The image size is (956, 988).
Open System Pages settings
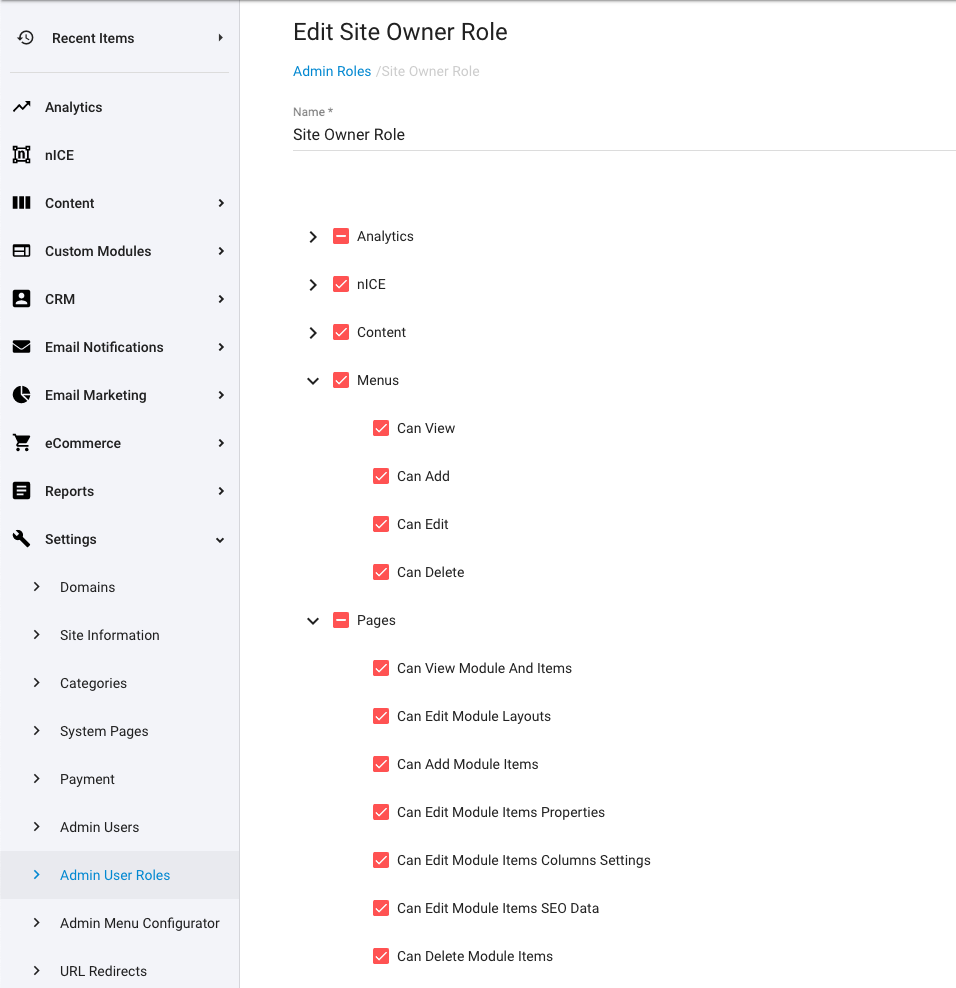coord(104,731)
